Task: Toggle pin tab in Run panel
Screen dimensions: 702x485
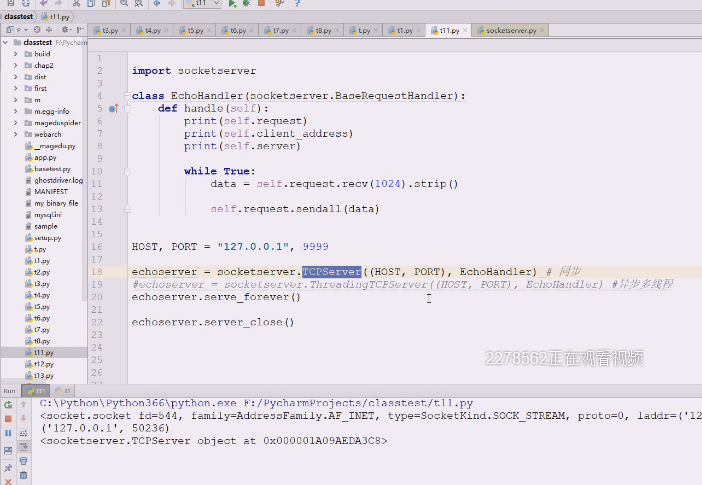Action: coord(8,468)
